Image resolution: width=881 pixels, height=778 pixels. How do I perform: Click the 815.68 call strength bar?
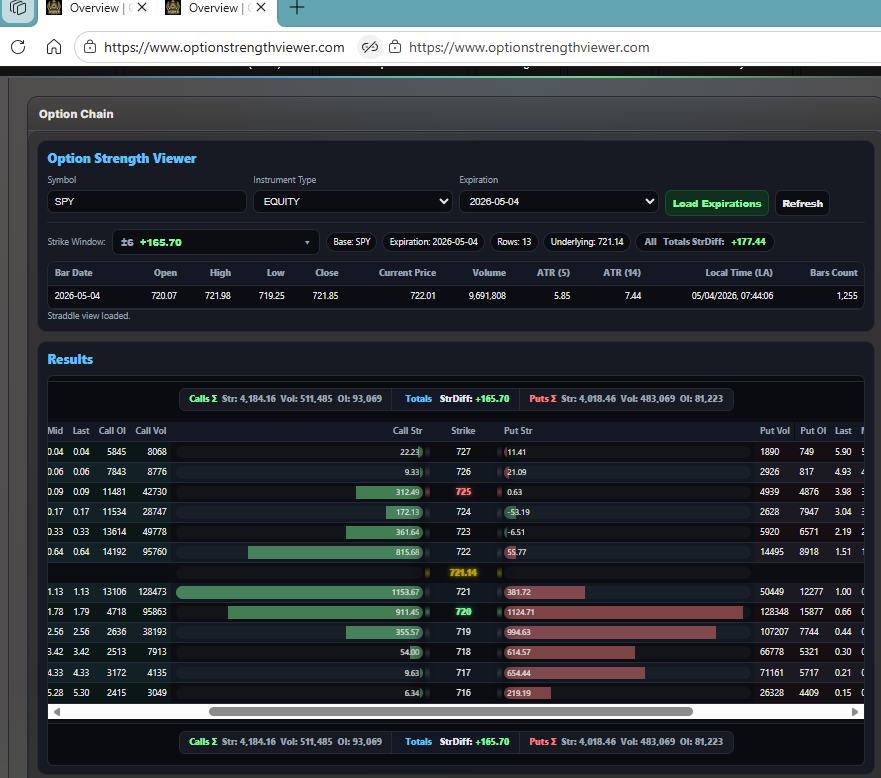335,552
